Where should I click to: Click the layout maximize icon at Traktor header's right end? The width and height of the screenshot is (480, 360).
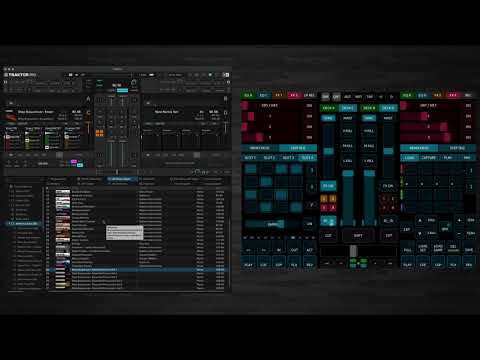226,75
